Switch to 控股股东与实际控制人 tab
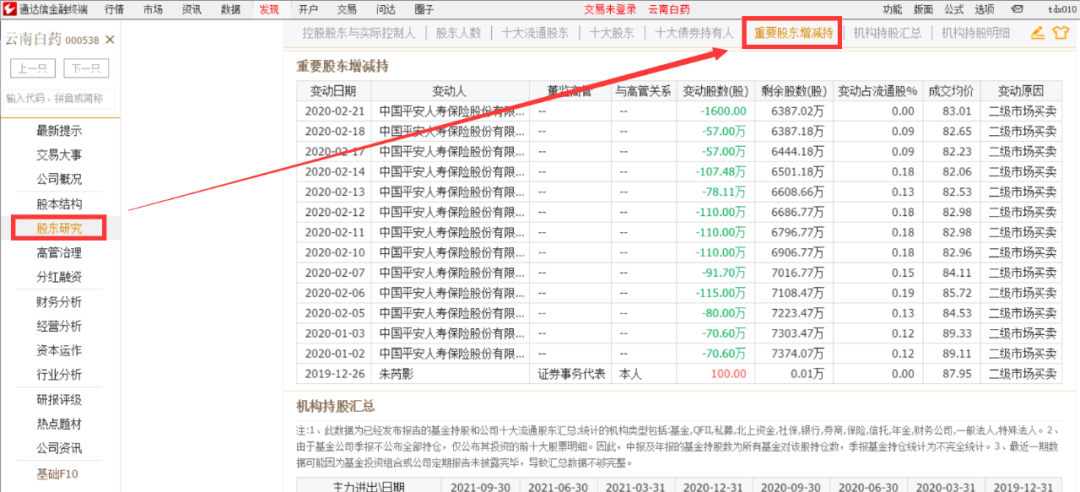 359,32
